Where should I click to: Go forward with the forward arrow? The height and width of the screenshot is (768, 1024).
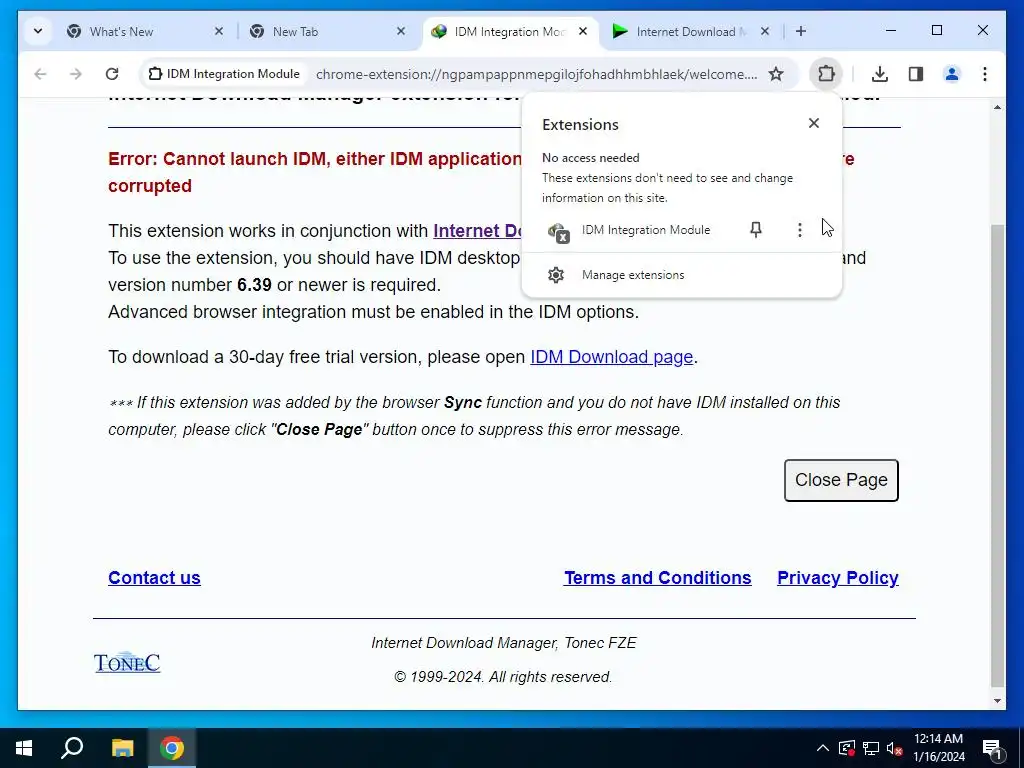(x=76, y=74)
